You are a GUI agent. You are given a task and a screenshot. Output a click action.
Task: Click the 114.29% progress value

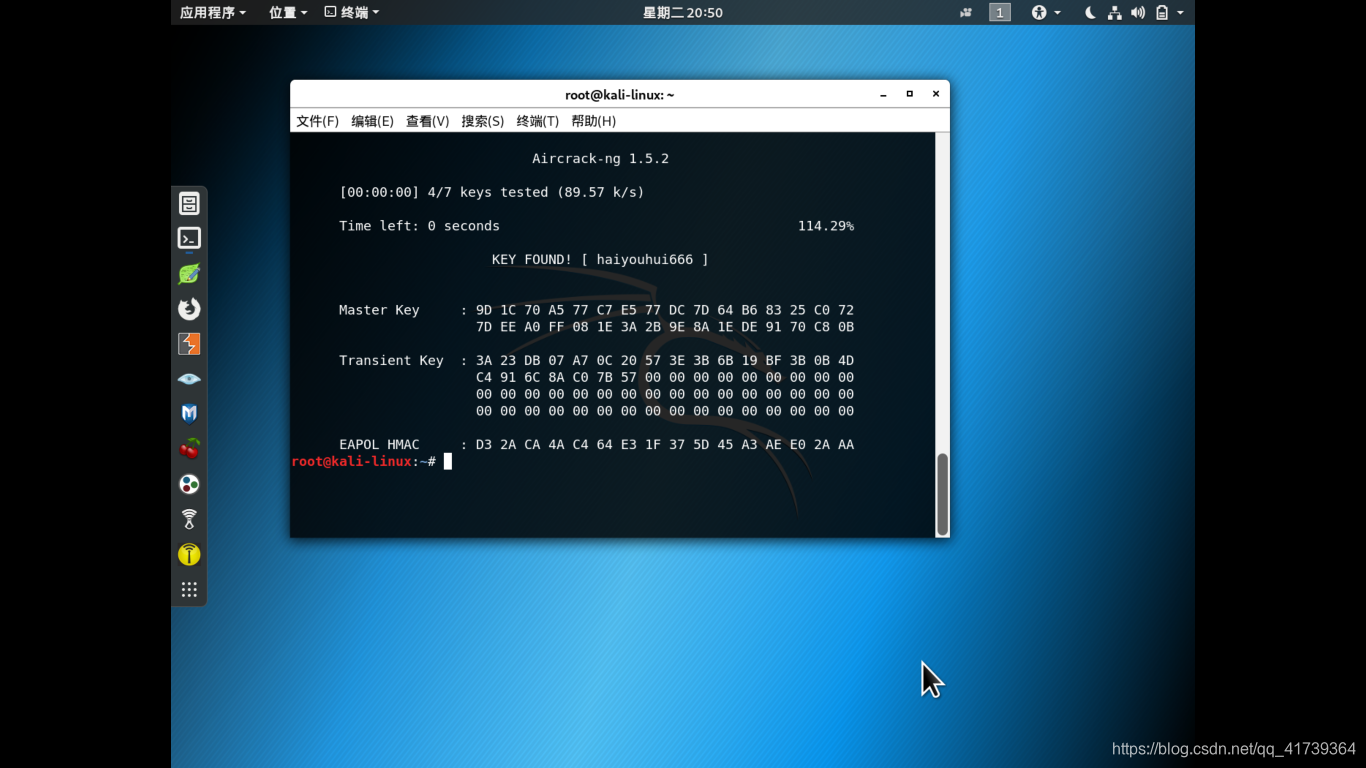826,226
